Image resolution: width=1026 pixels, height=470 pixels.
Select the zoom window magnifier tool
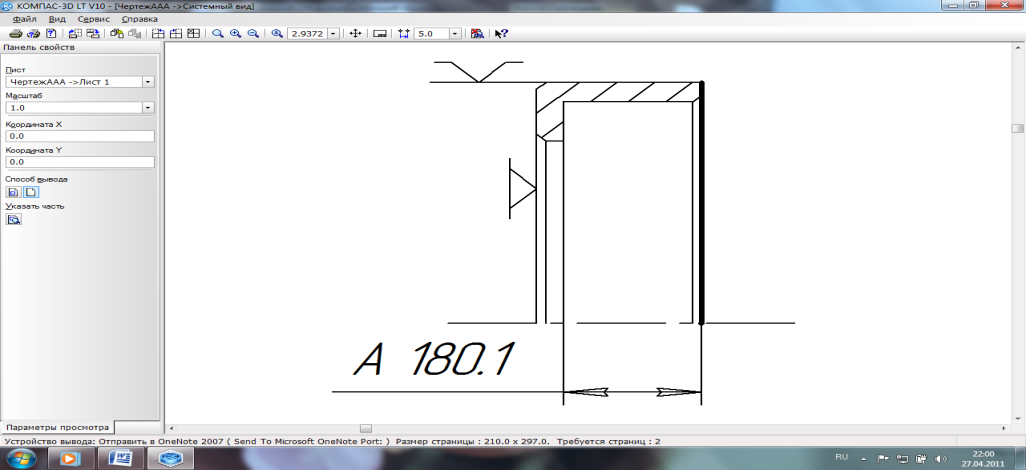(218, 33)
